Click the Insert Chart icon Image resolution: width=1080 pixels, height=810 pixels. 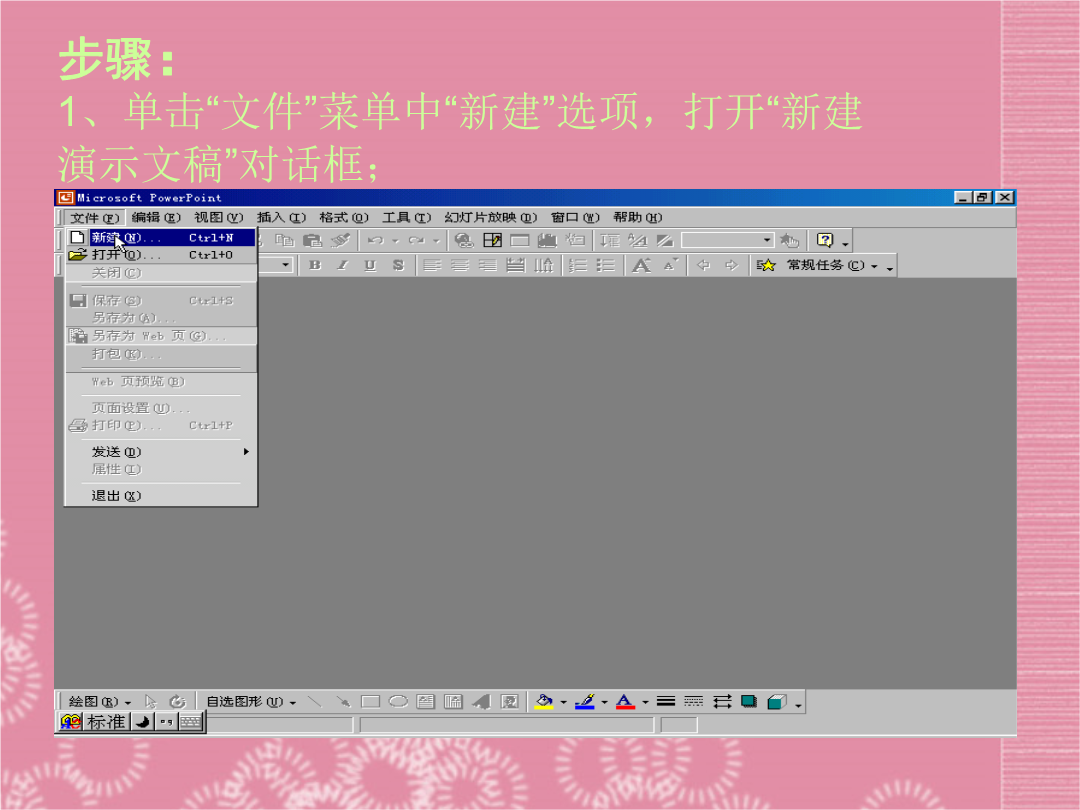pos(548,240)
